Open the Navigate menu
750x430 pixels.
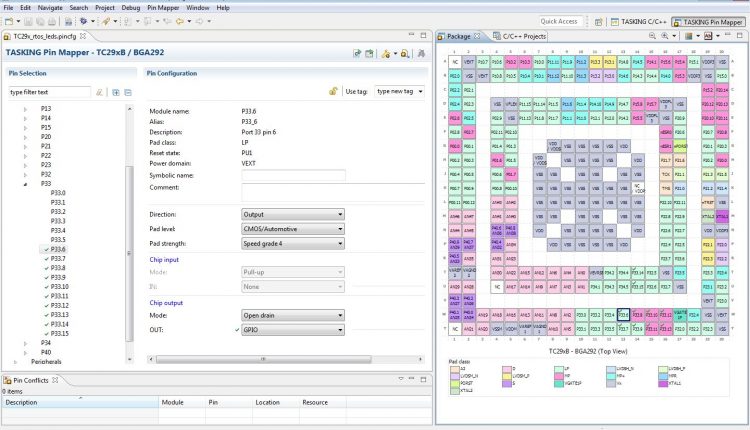(50, 8)
